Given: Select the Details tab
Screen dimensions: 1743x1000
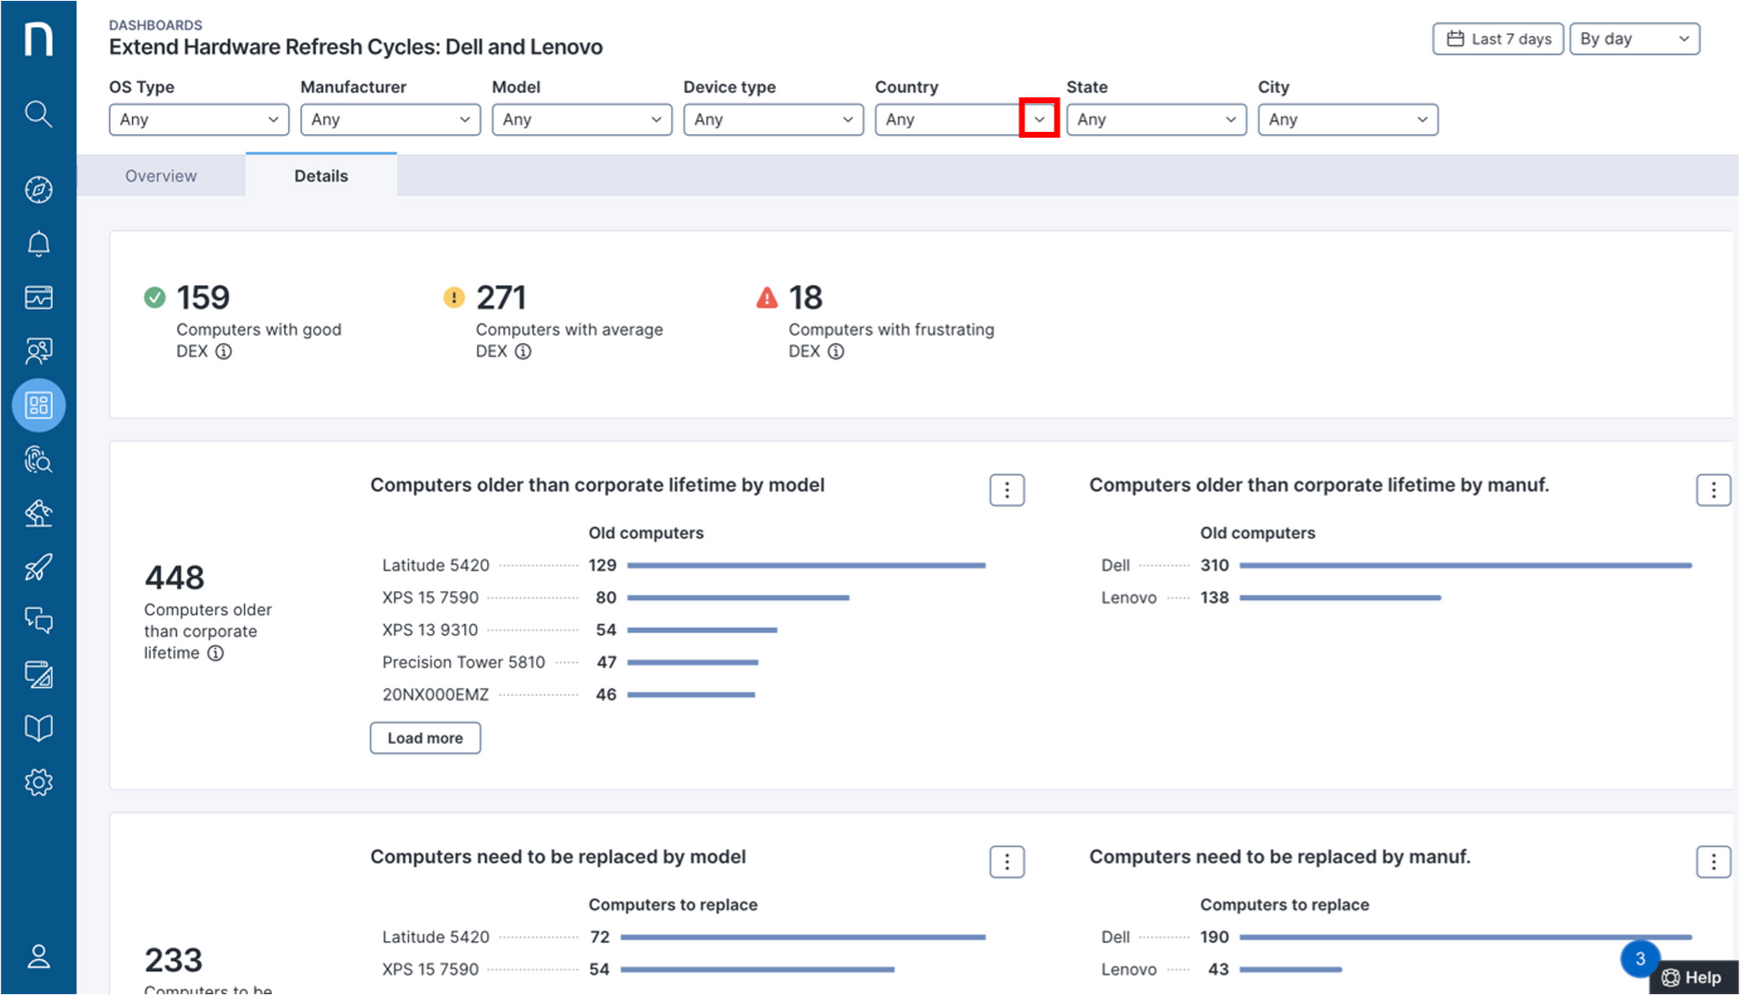Looking at the screenshot, I should tap(321, 176).
